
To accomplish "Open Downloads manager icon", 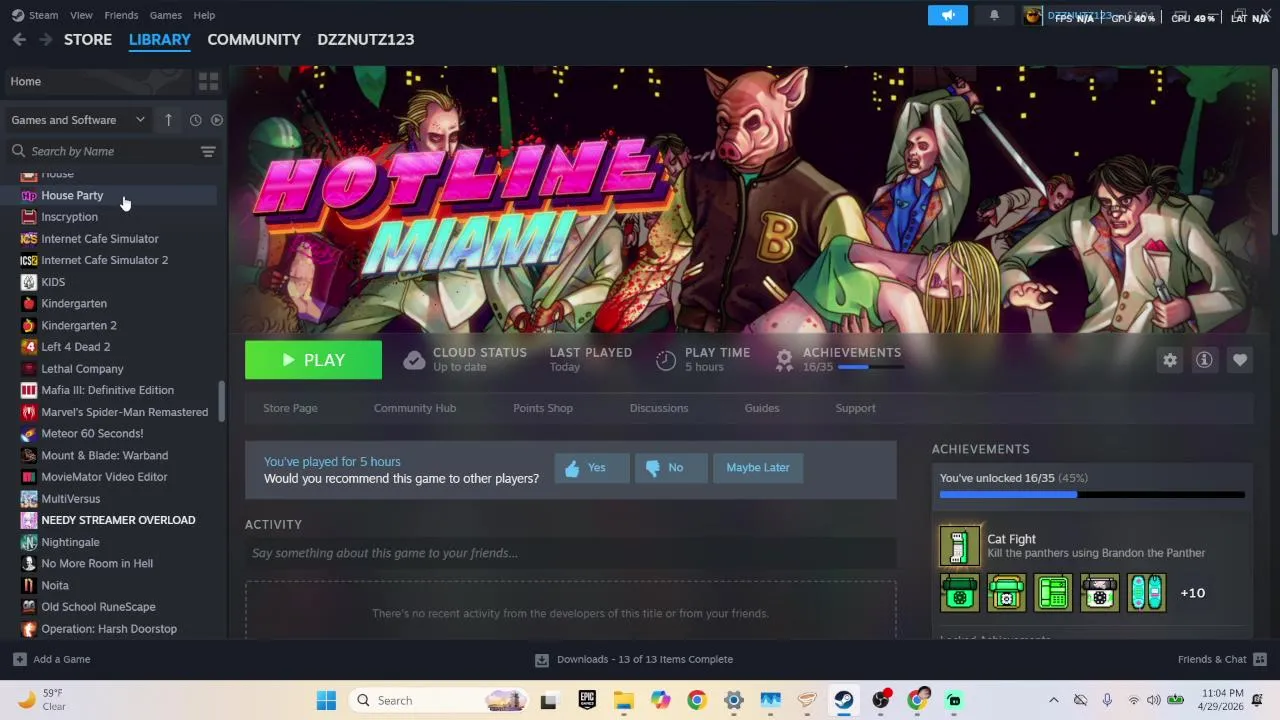I will (x=541, y=660).
